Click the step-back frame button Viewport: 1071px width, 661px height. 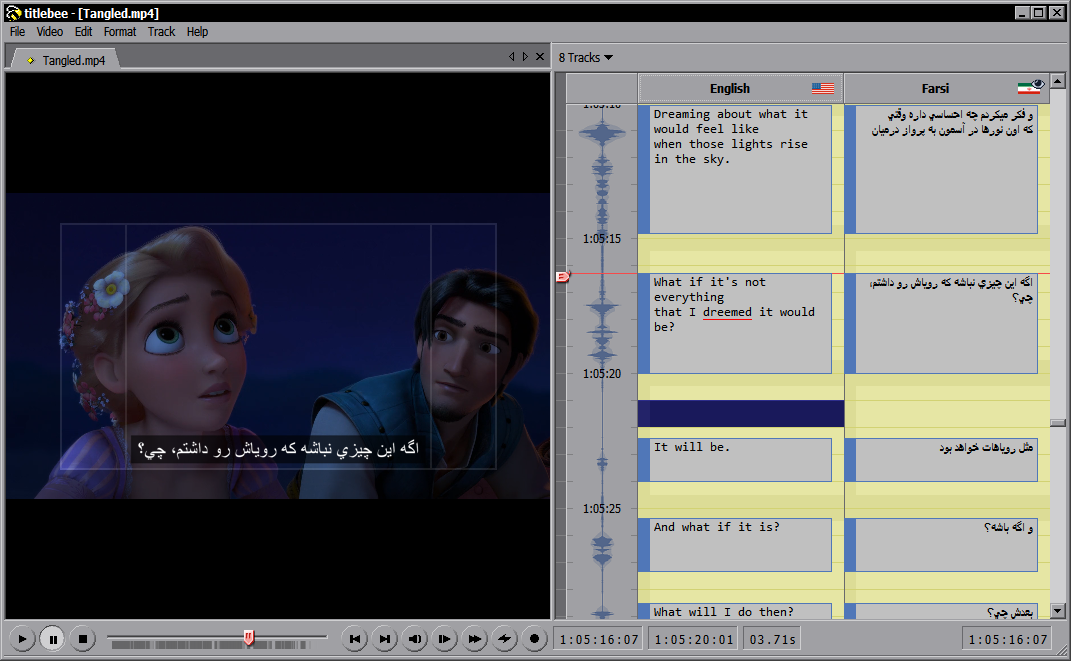click(x=415, y=639)
